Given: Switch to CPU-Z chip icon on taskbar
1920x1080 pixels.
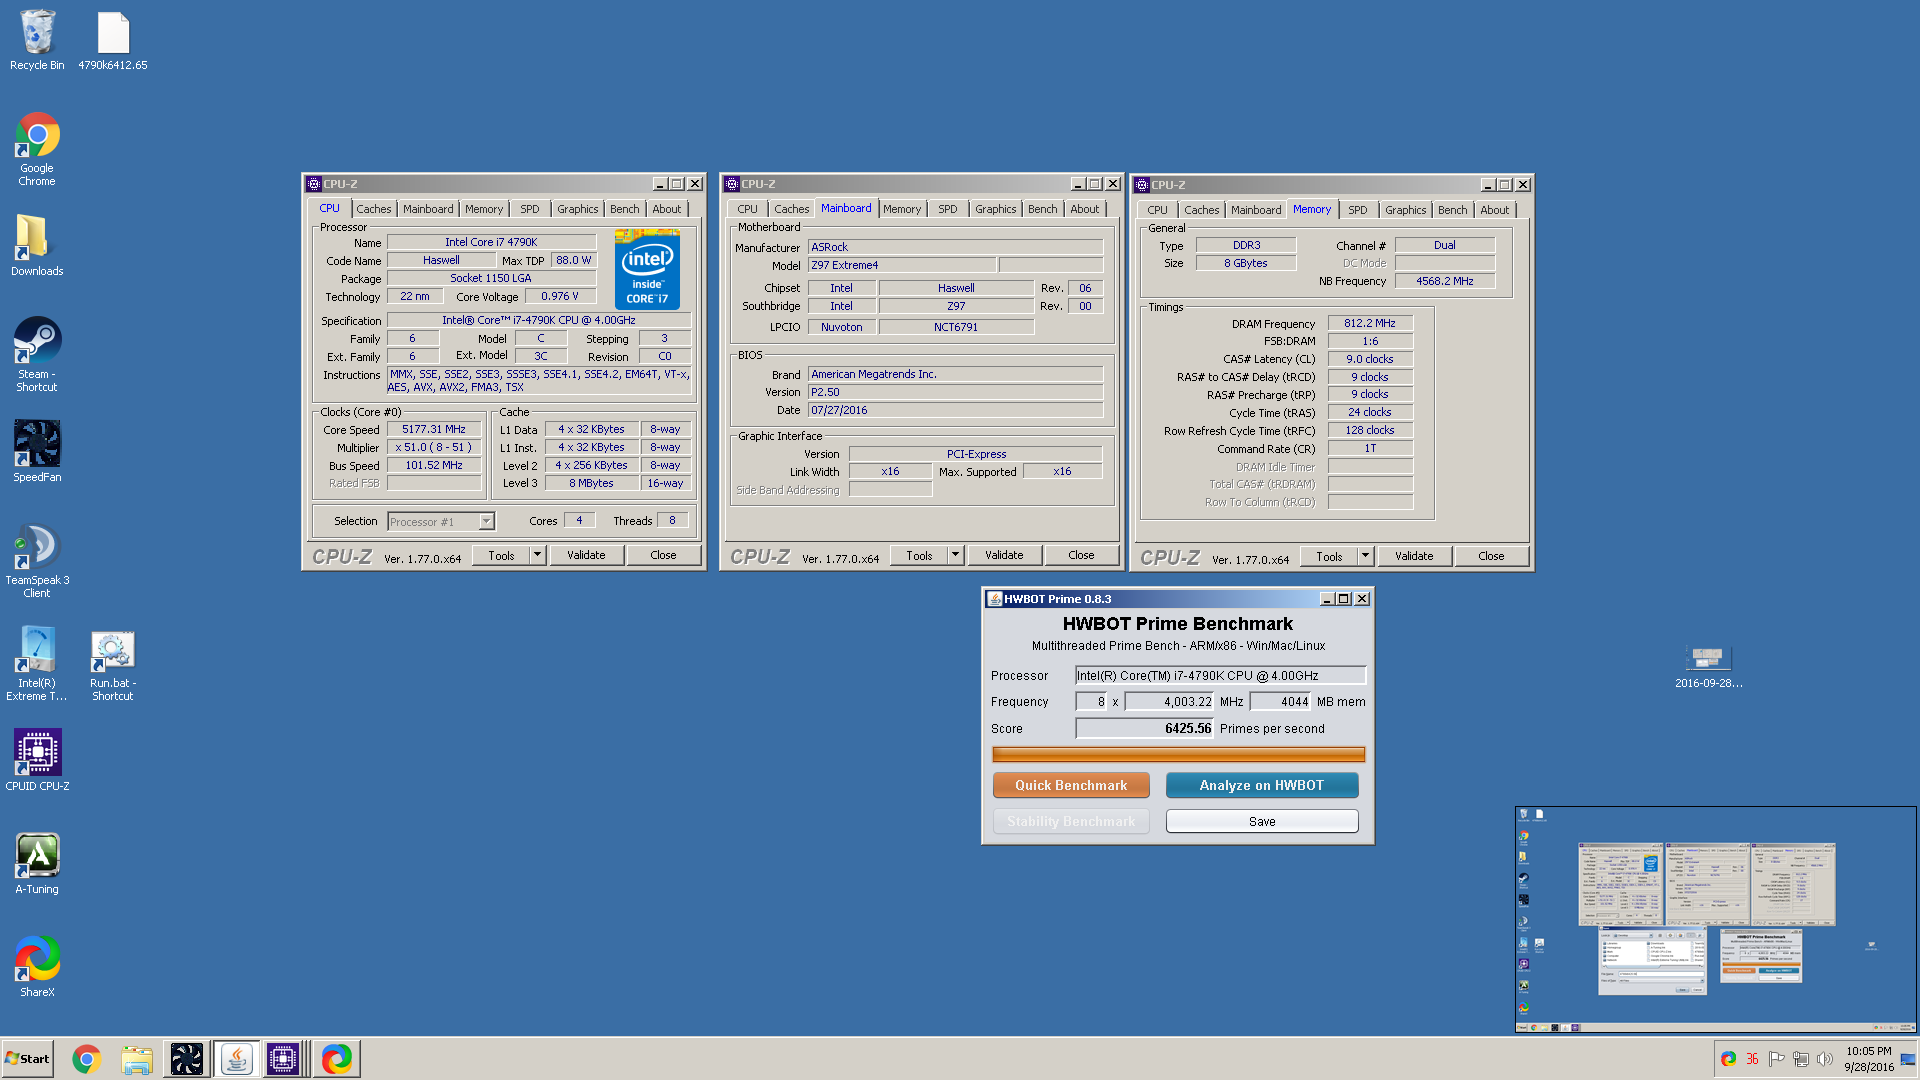Looking at the screenshot, I should 283,1059.
